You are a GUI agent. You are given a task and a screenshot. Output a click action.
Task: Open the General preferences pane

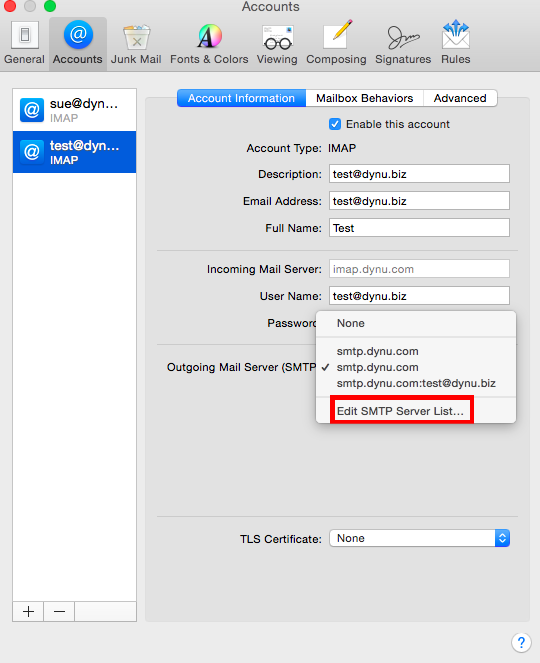click(25, 43)
